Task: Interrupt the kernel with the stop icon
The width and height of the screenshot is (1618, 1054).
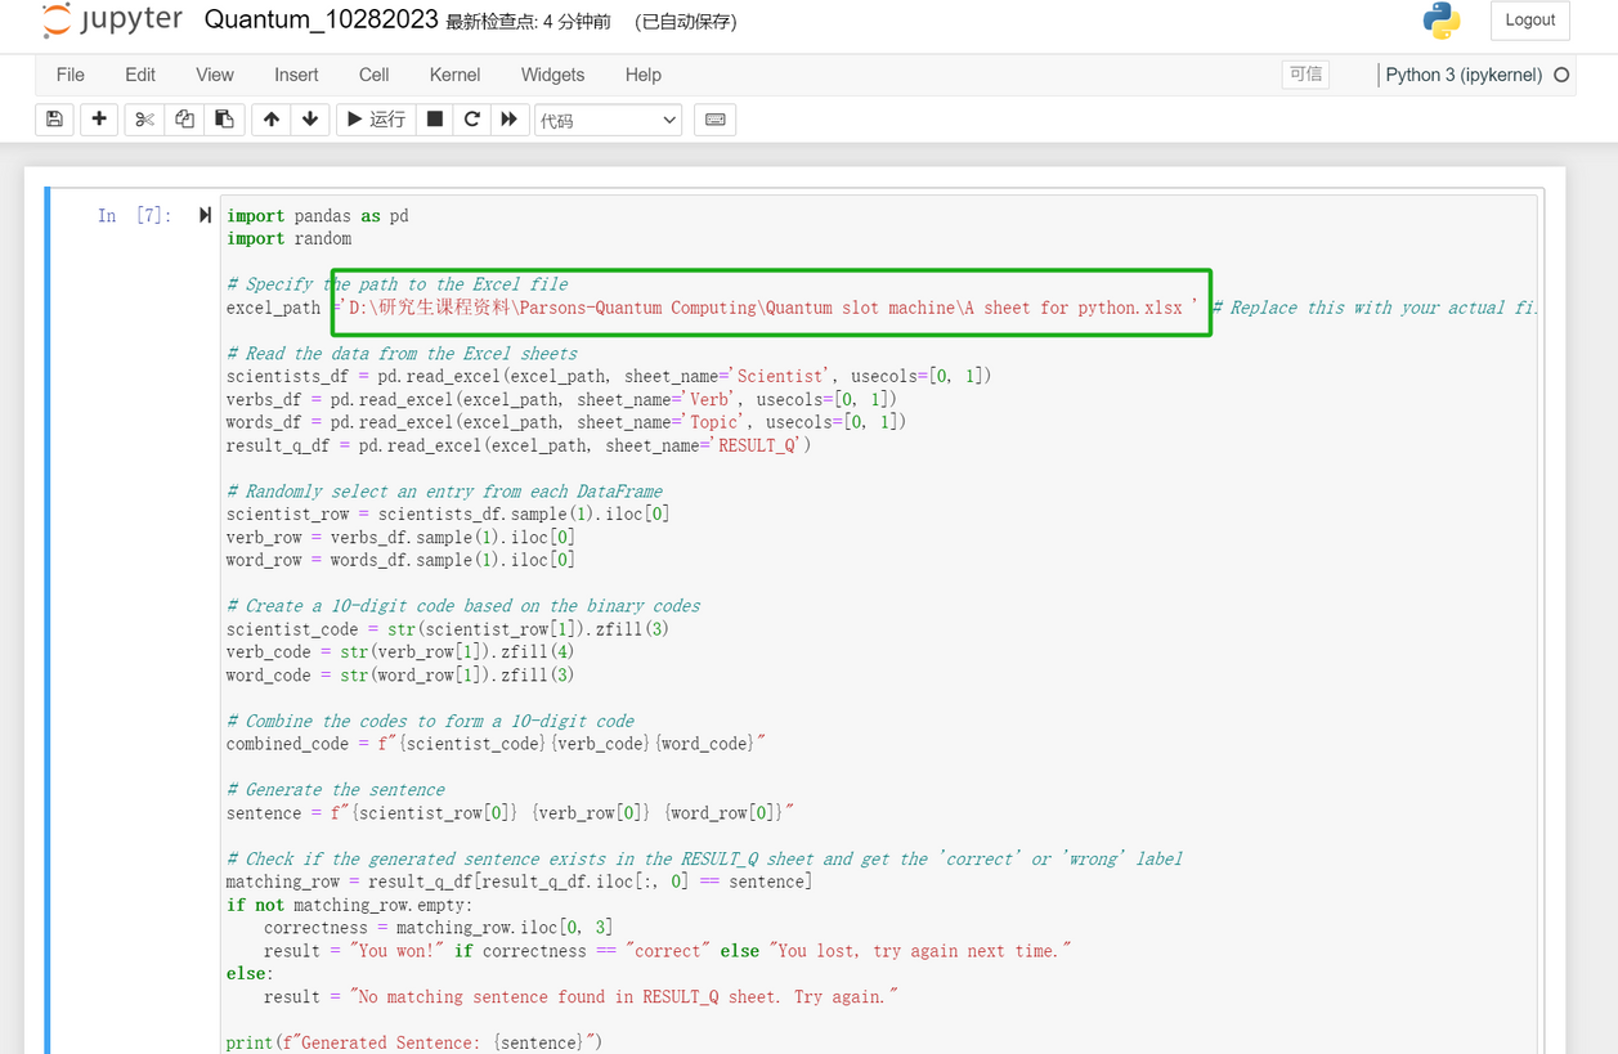Action: tap(434, 119)
